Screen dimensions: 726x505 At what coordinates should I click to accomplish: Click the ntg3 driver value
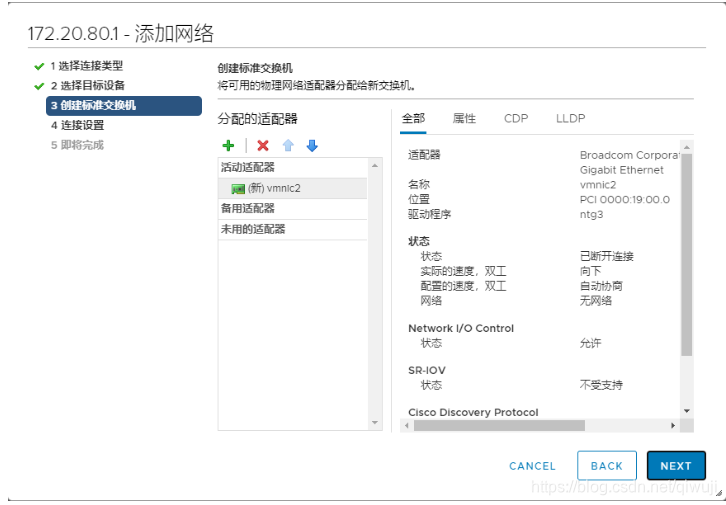[x=591, y=215]
